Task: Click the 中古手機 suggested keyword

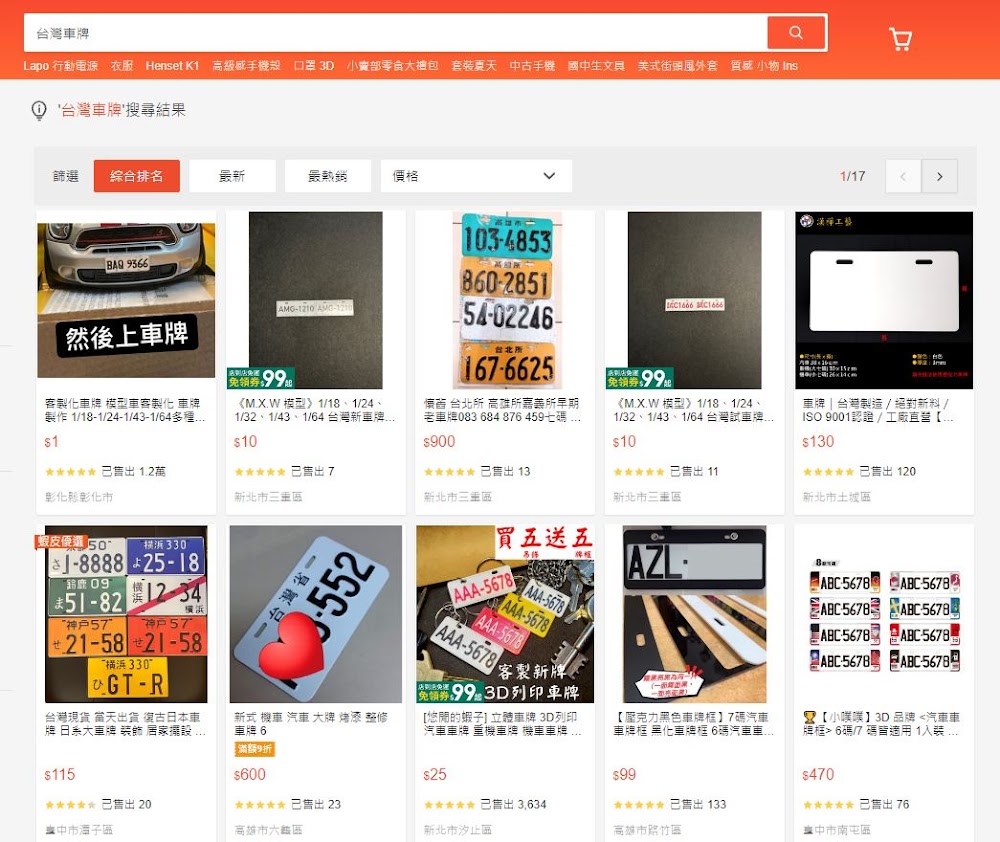Action: point(532,66)
